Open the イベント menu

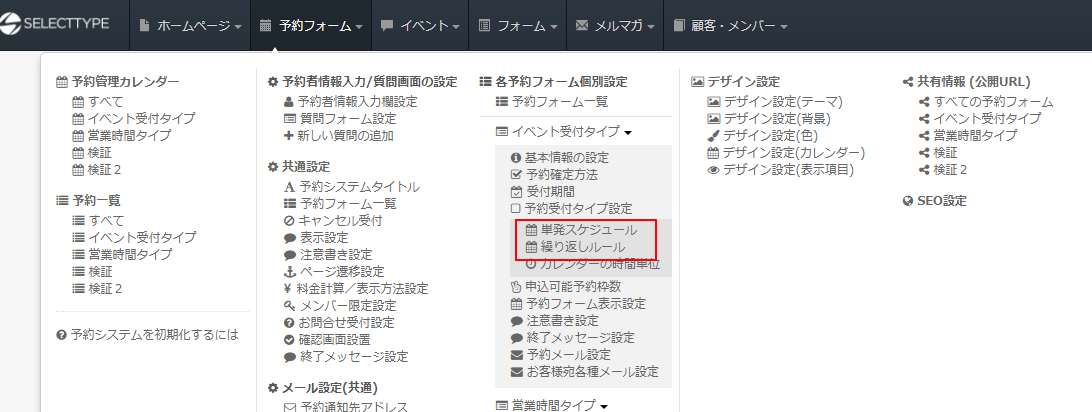click(x=420, y=26)
